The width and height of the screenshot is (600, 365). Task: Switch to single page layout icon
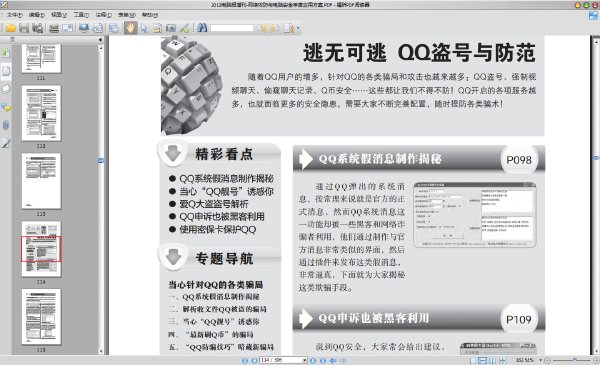[x=473, y=360]
